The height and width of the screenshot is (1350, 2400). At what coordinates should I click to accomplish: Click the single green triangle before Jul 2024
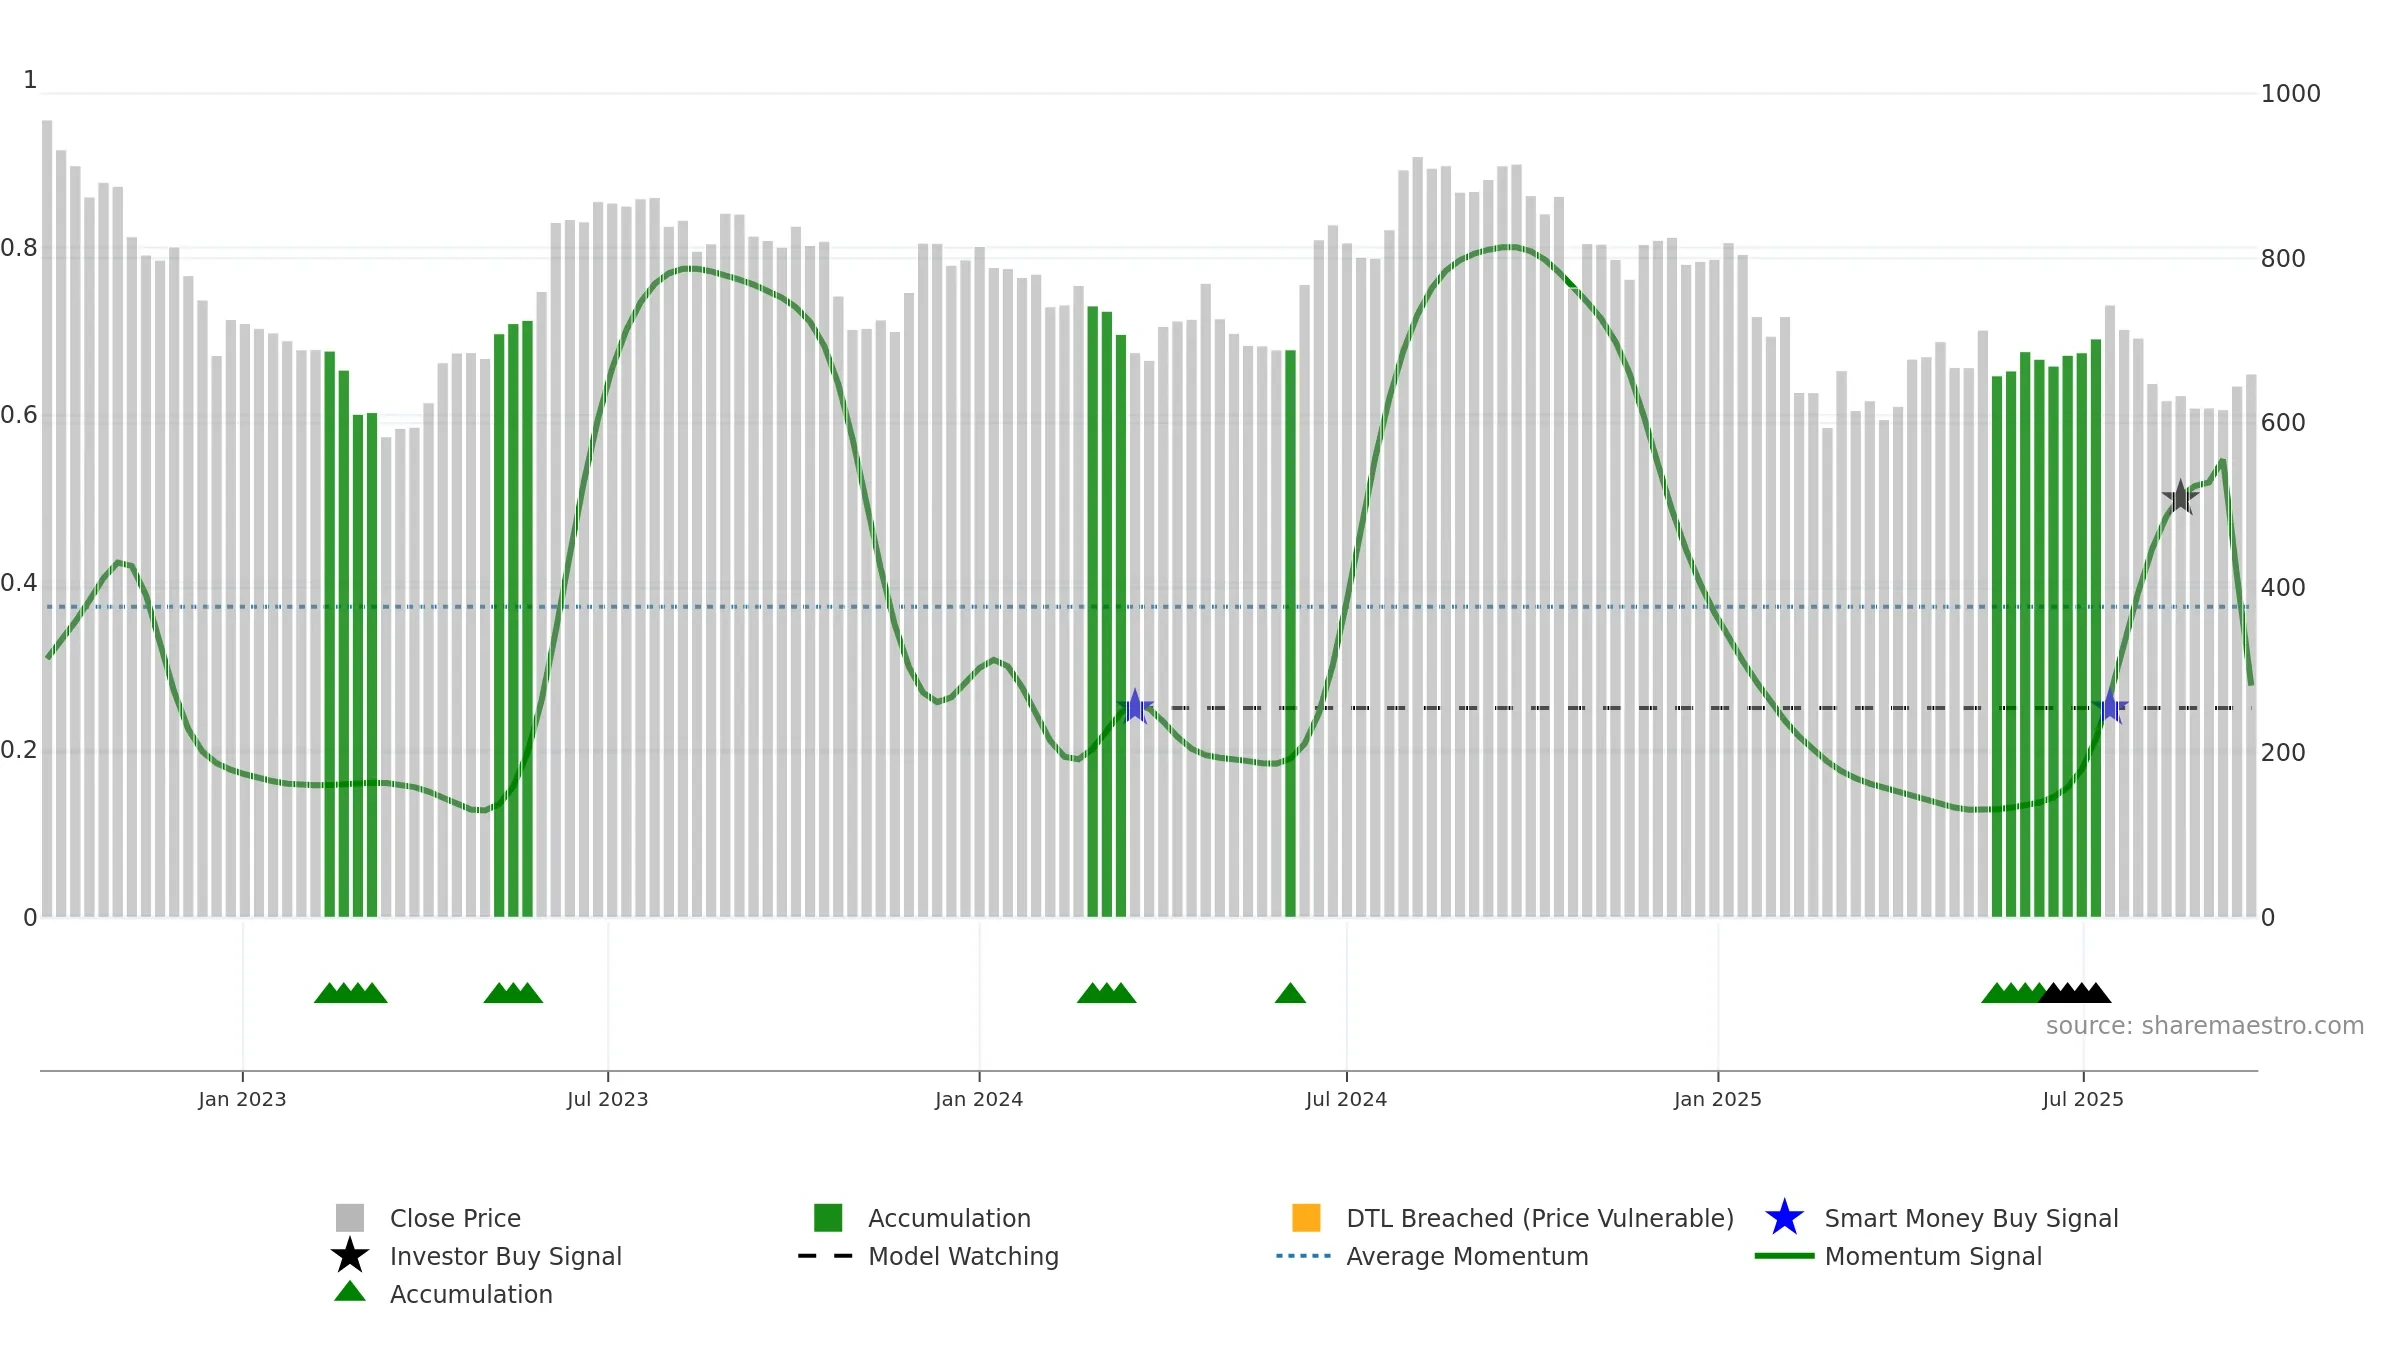[x=1290, y=993]
